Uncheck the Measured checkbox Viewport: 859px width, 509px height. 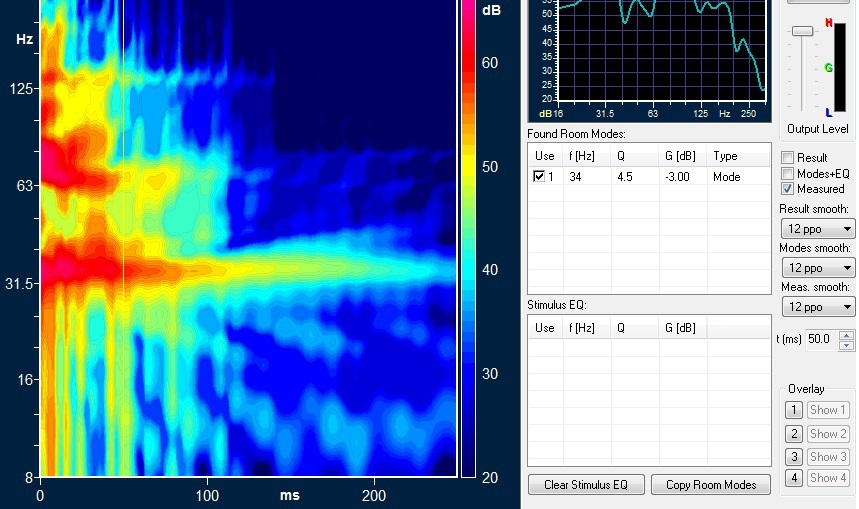tap(788, 189)
